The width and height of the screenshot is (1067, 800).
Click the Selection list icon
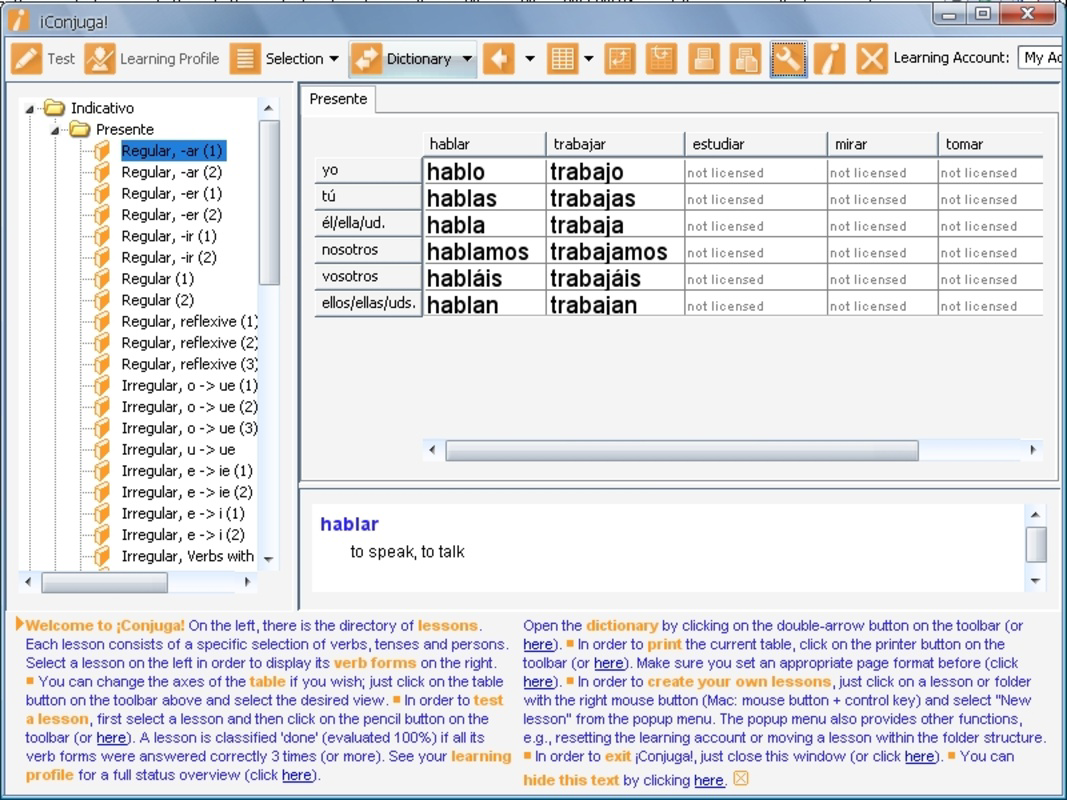coord(245,59)
